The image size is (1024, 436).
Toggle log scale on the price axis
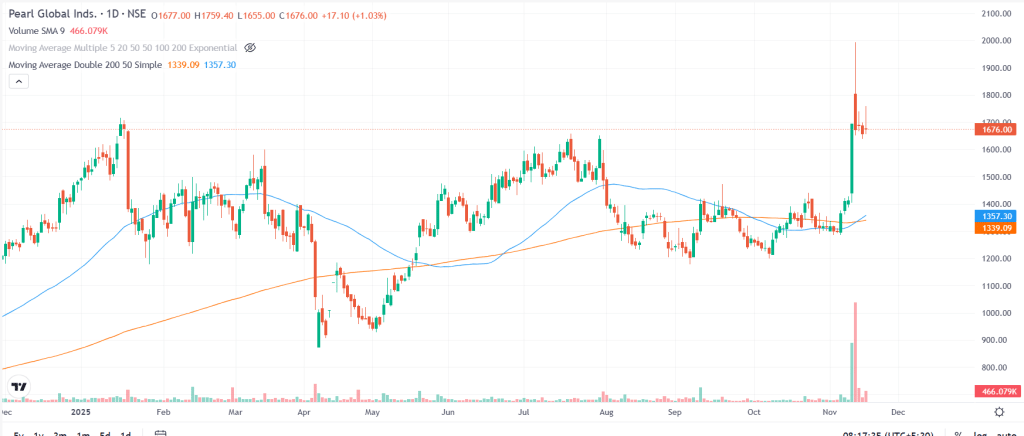984,433
